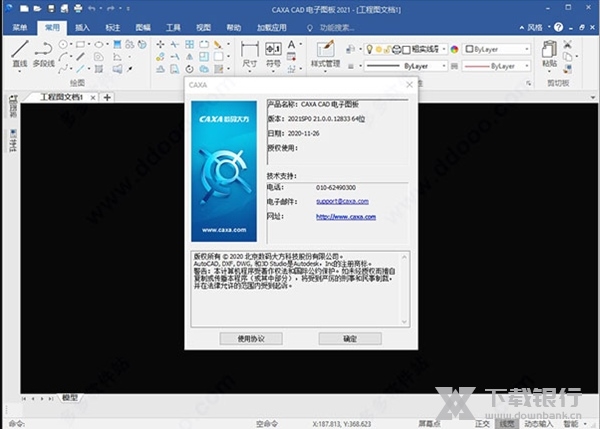Image resolution: width=600 pixels, height=429 pixels.
Task: Switch to the 标注 ribbon tab
Action: pyautogui.click(x=112, y=27)
